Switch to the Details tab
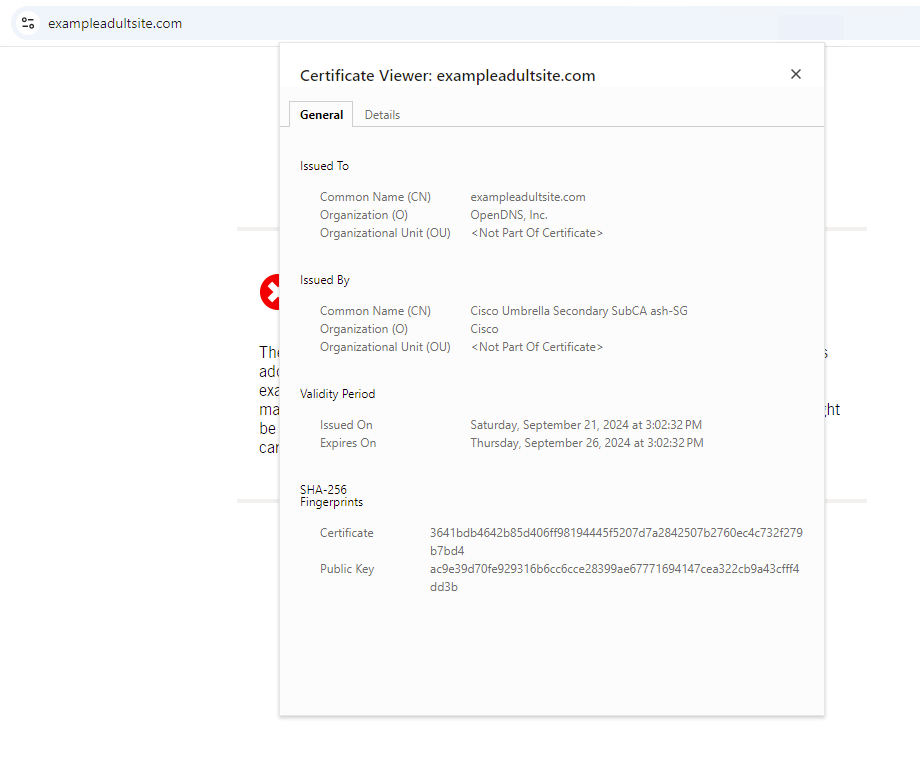Viewport: 920px width, 770px height. [x=382, y=115]
